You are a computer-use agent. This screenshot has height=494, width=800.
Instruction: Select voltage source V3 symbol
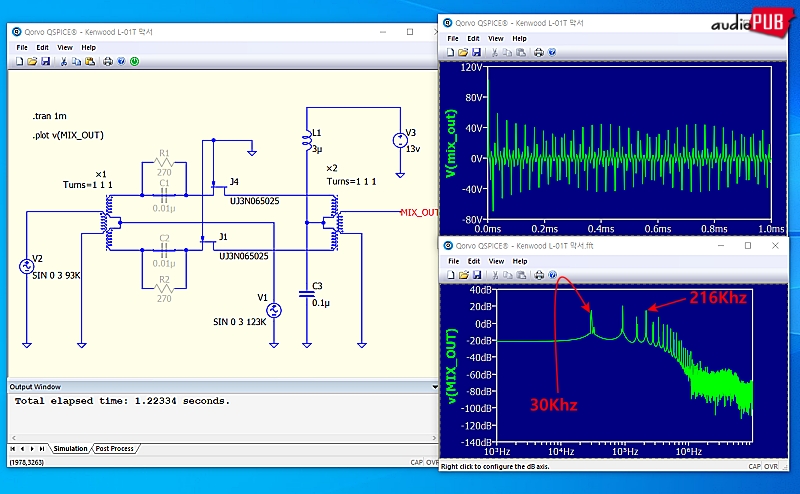[400, 140]
